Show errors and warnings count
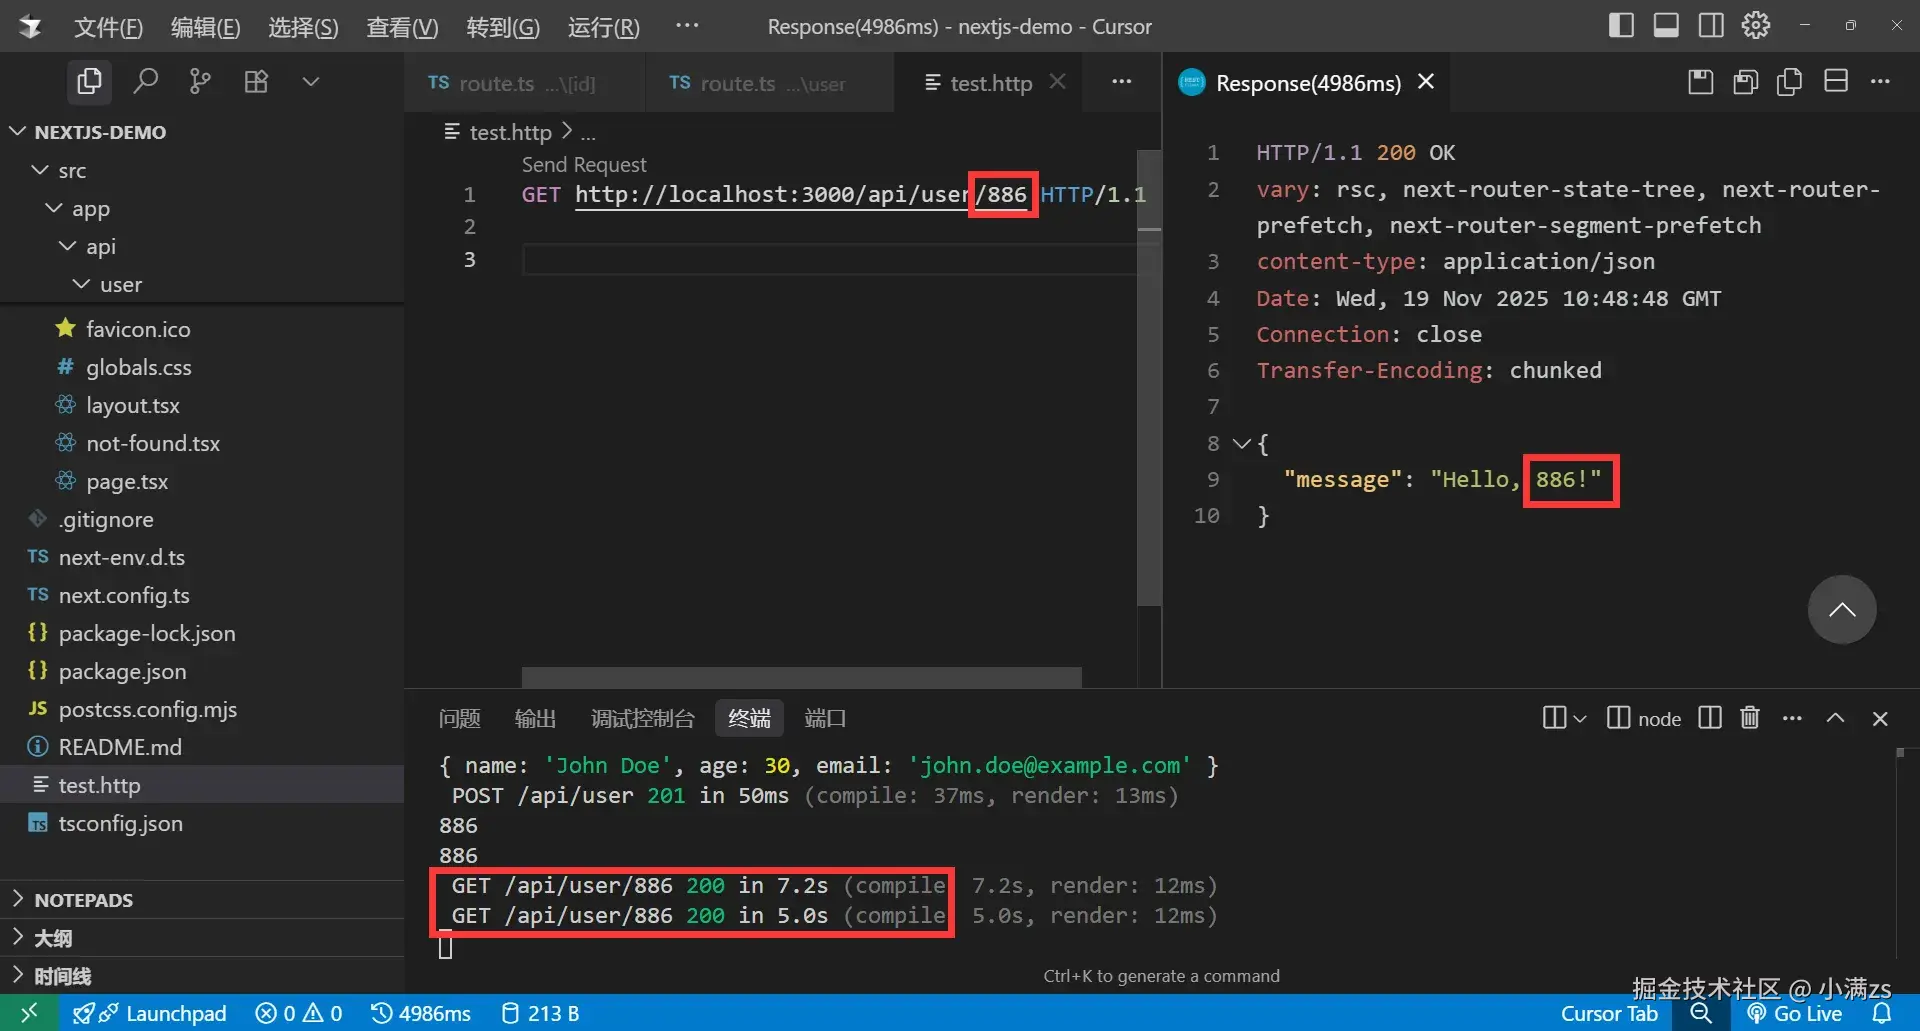The image size is (1920, 1031). point(298,1013)
